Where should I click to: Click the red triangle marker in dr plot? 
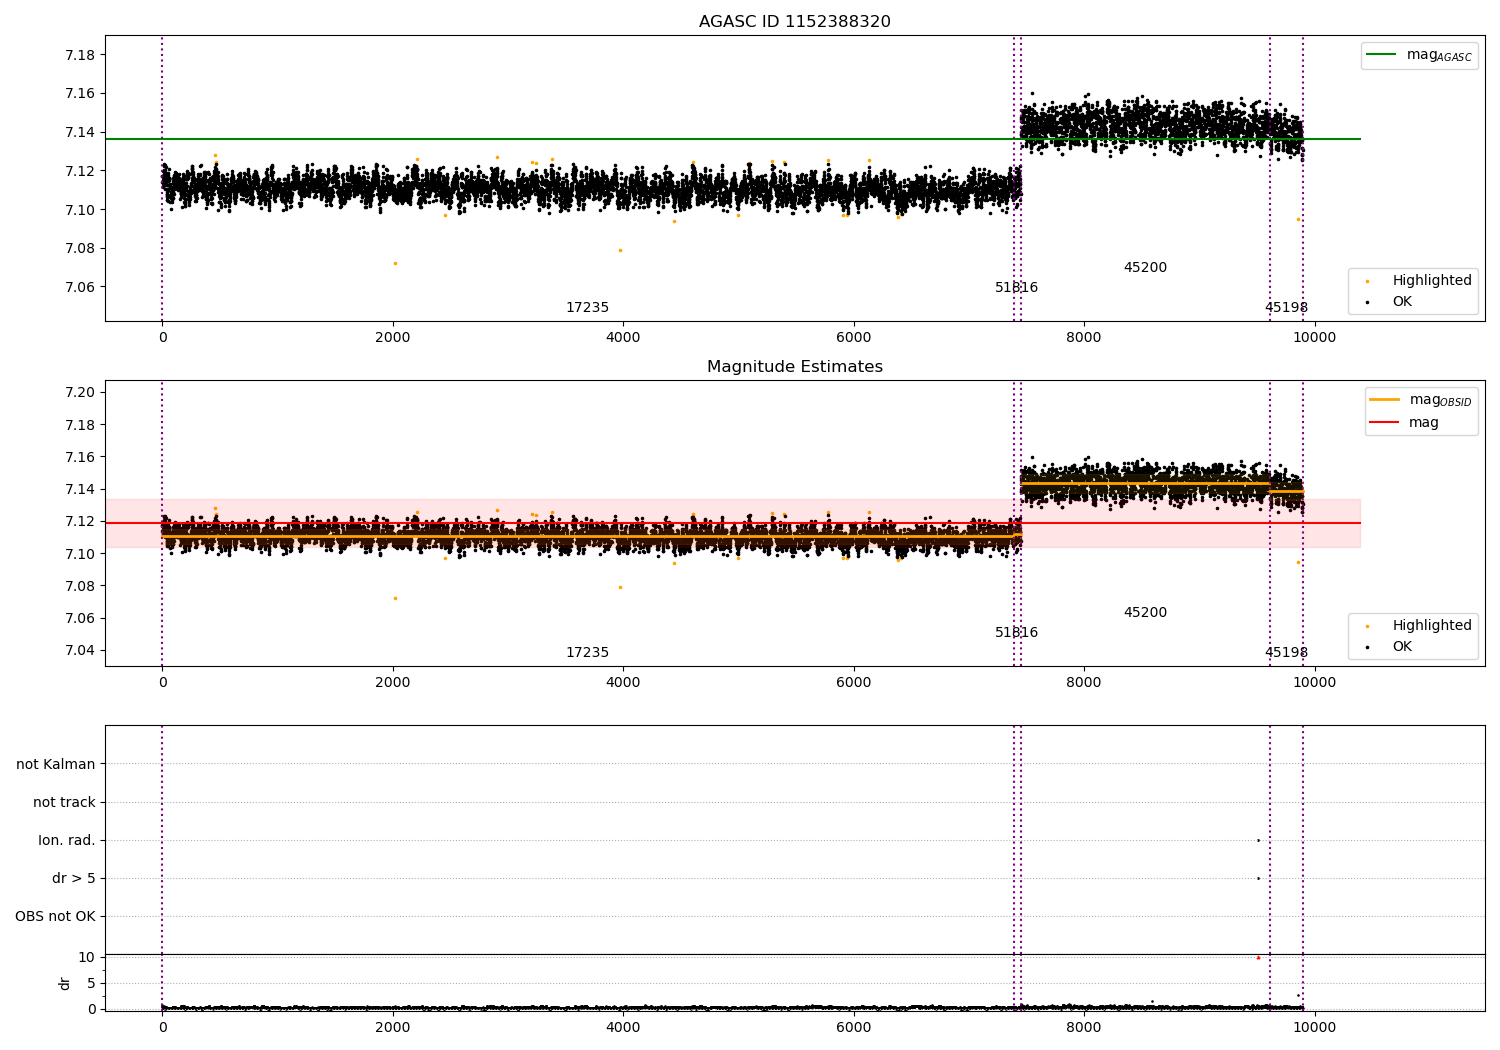[1258, 957]
